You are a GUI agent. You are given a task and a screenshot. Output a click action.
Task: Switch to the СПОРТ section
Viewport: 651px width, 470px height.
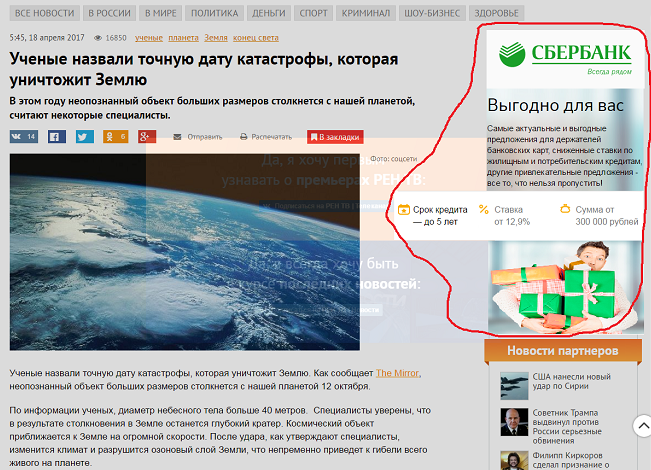313,13
